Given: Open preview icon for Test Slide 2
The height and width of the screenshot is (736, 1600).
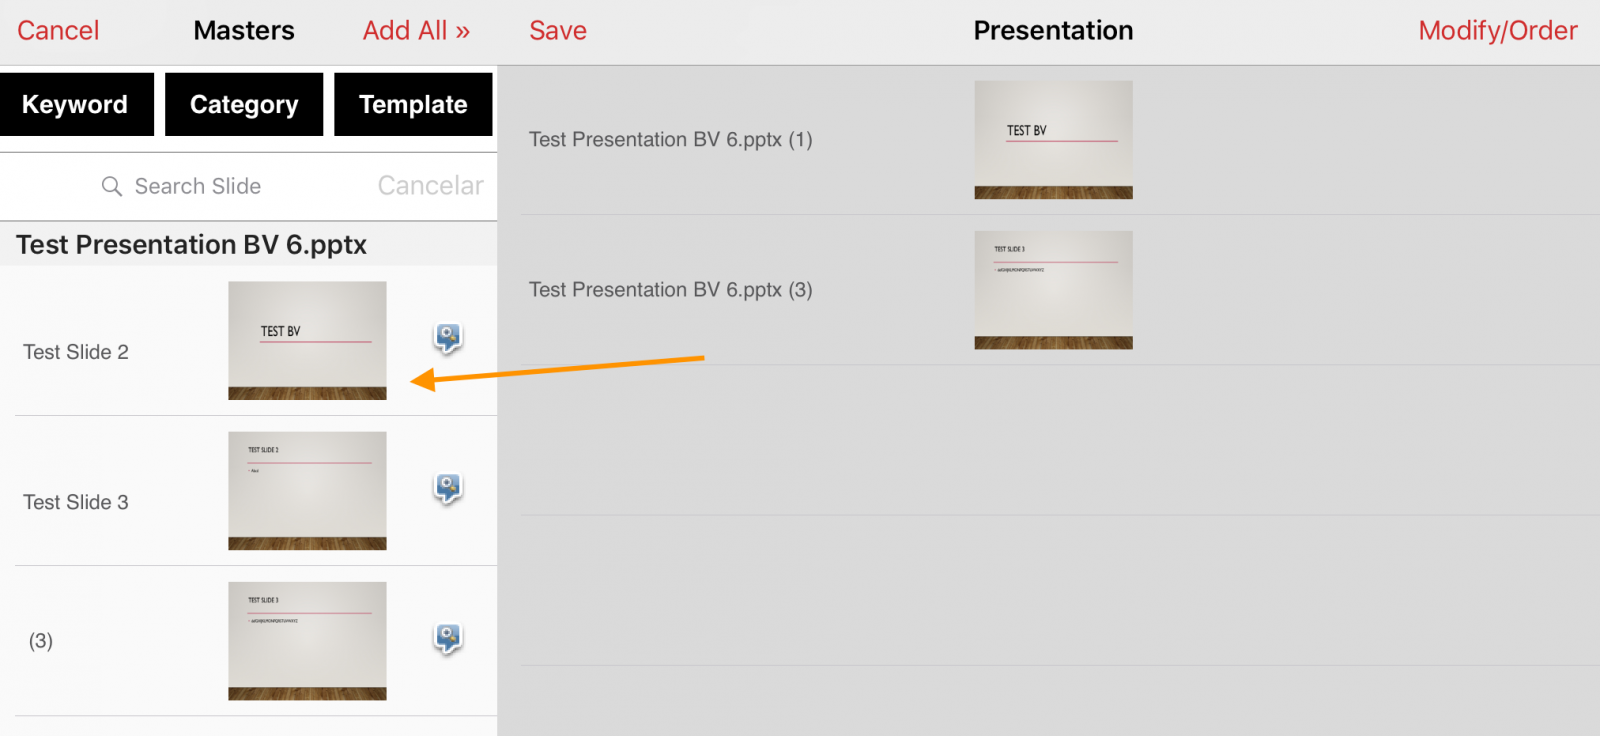Looking at the screenshot, I should (x=448, y=338).
